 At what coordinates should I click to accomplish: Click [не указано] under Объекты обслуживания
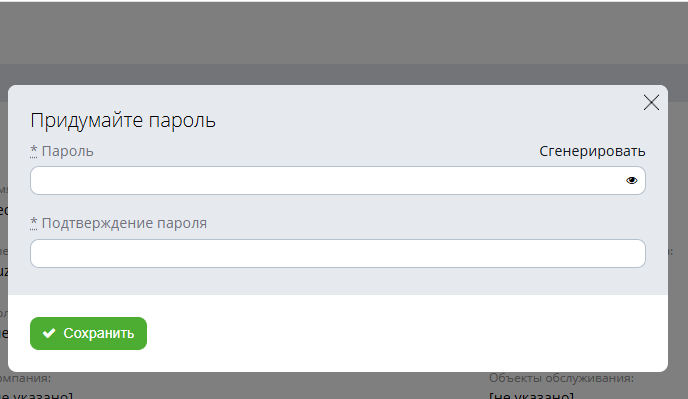tap(531, 395)
